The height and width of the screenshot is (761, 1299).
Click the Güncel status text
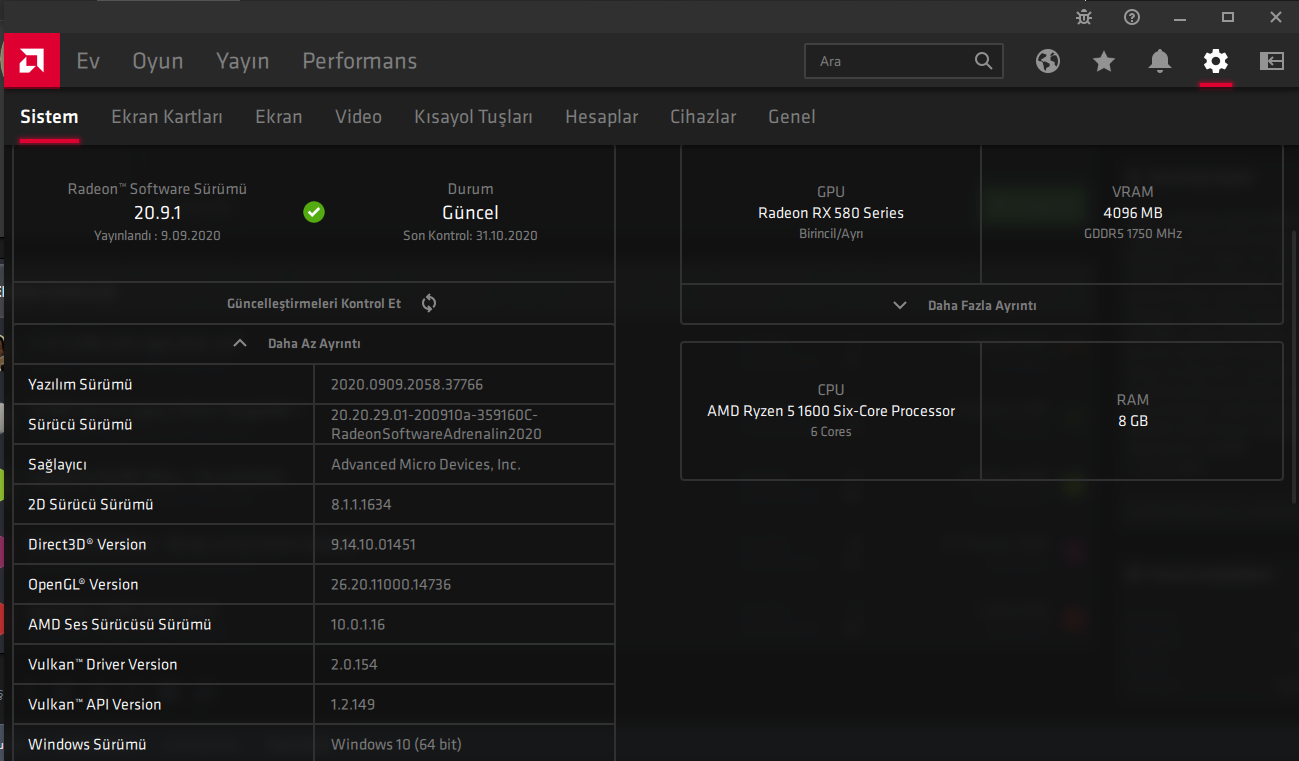470,212
